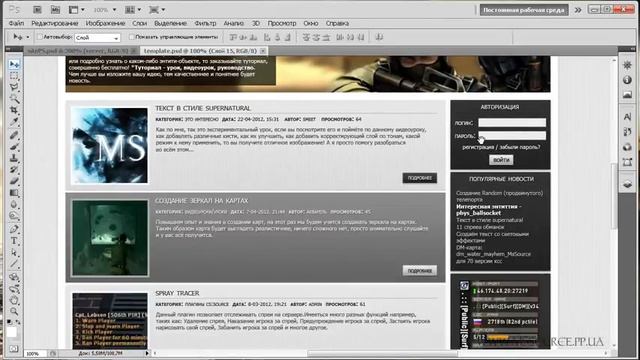Click регистрация / забыли пароль? text
Screen dimensions: 640x360
point(501,147)
